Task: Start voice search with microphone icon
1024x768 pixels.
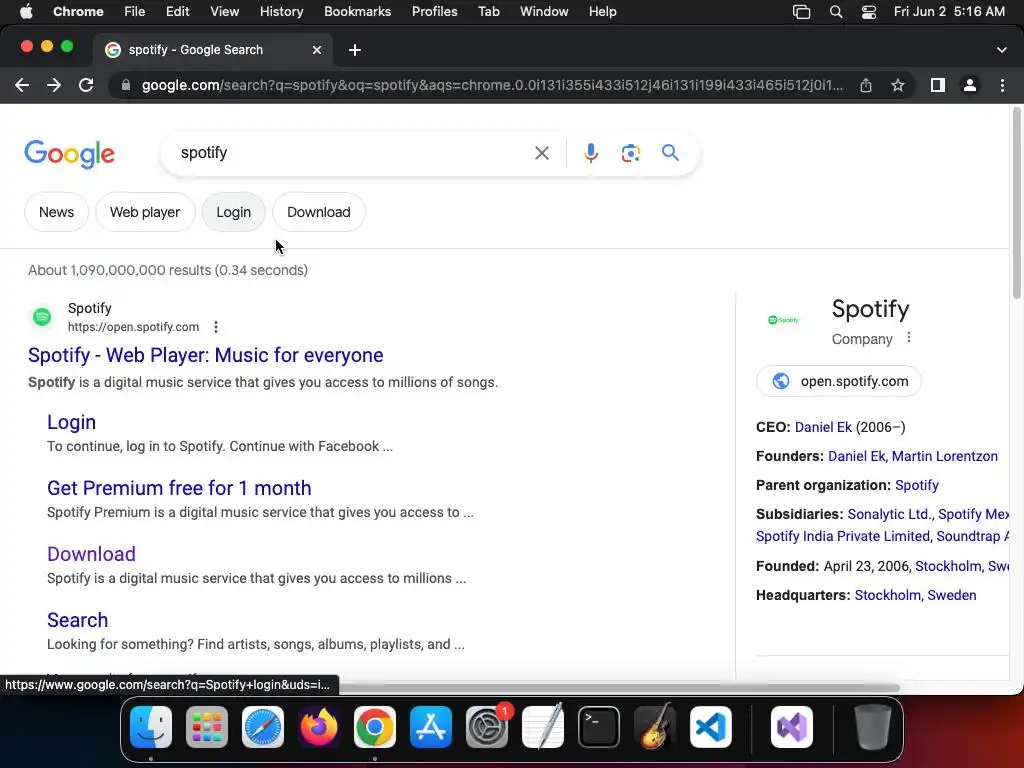Action: click(590, 153)
